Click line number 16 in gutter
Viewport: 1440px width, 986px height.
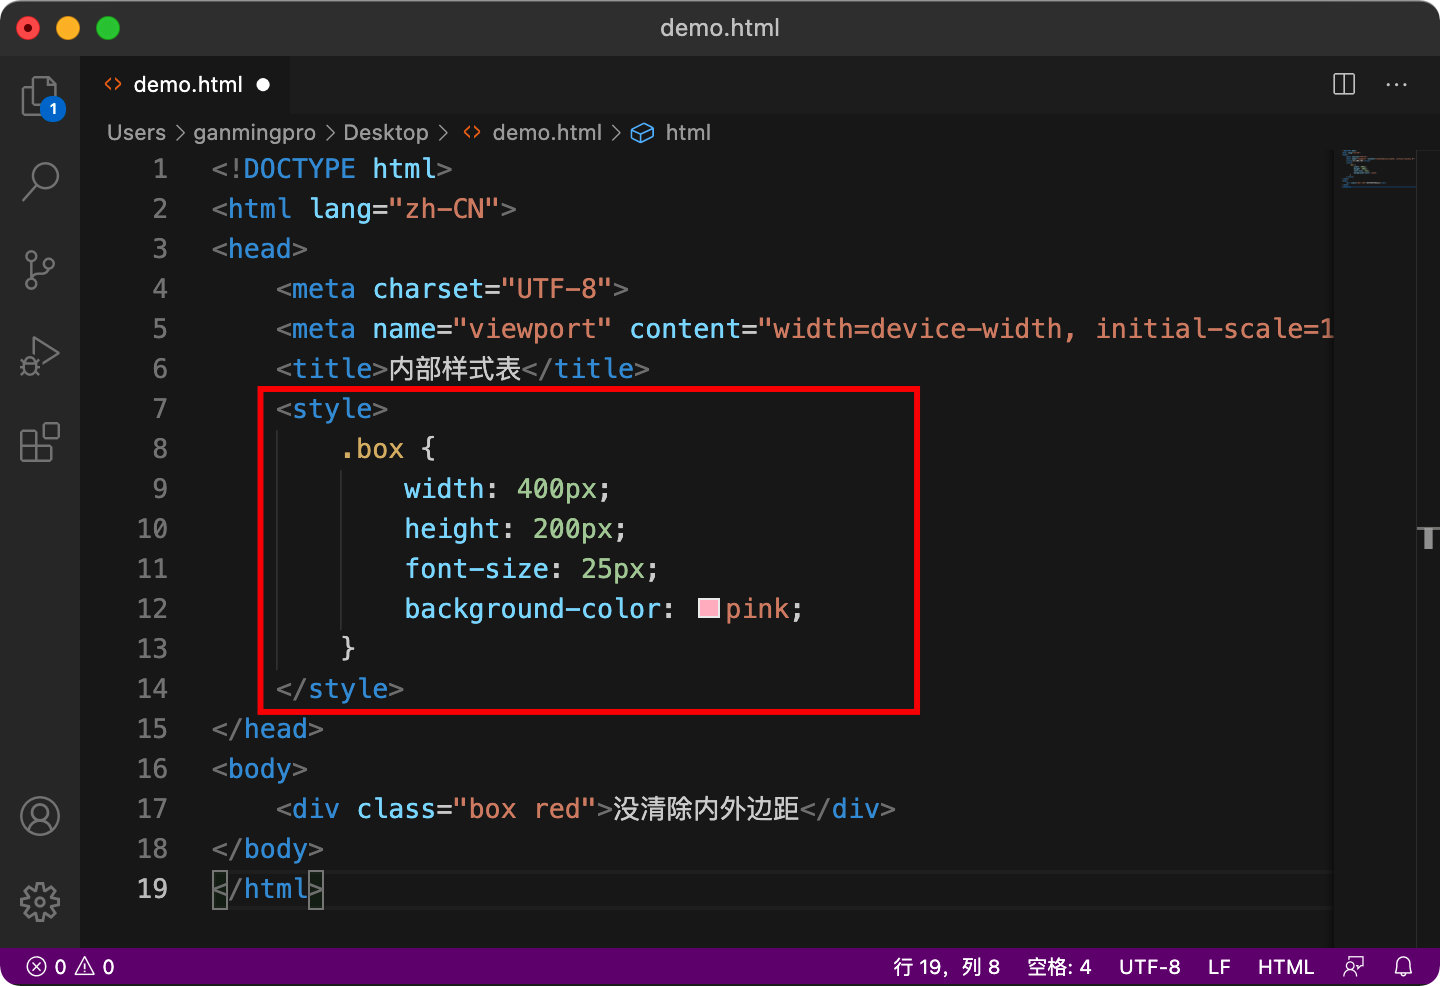tap(152, 769)
